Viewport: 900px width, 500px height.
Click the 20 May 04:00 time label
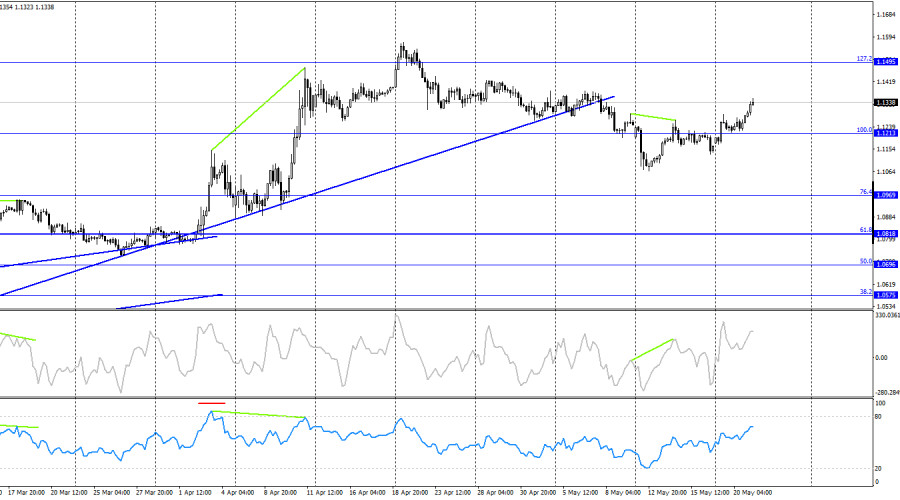tap(753, 493)
